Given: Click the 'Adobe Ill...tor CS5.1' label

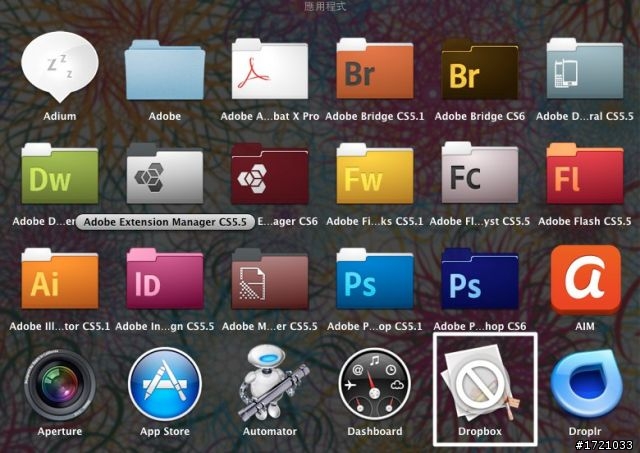Looking at the screenshot, I should click(60, 326).
